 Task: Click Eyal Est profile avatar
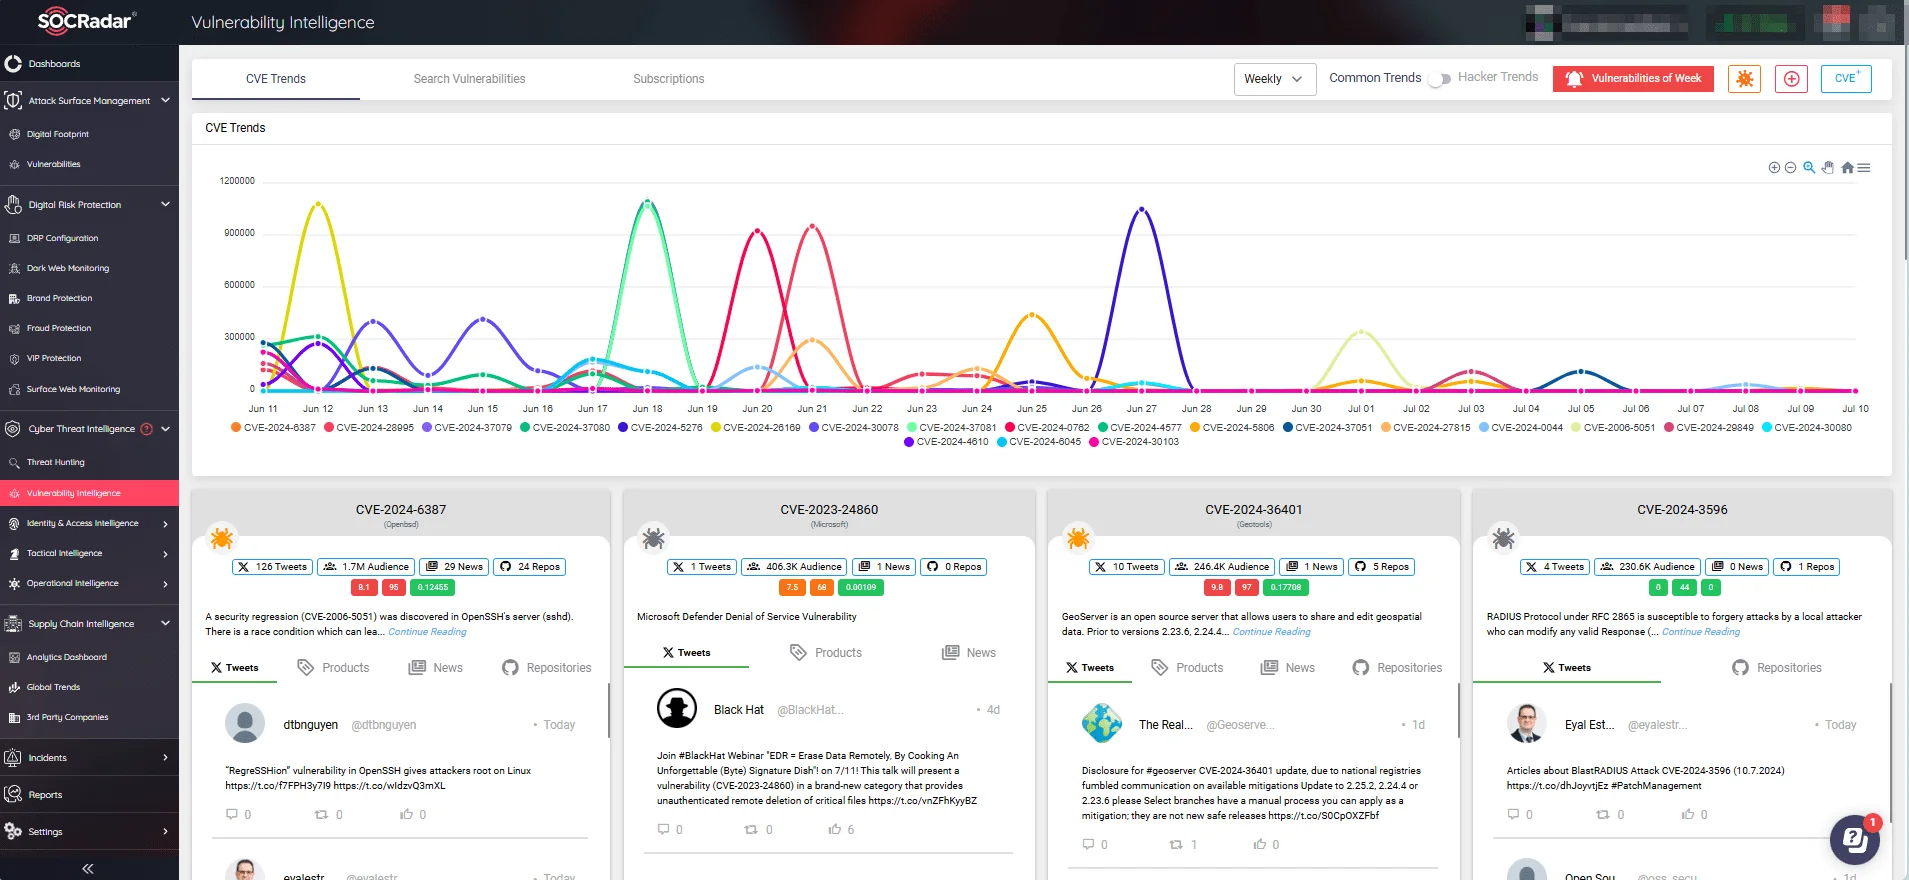[x=1526, y=723]
